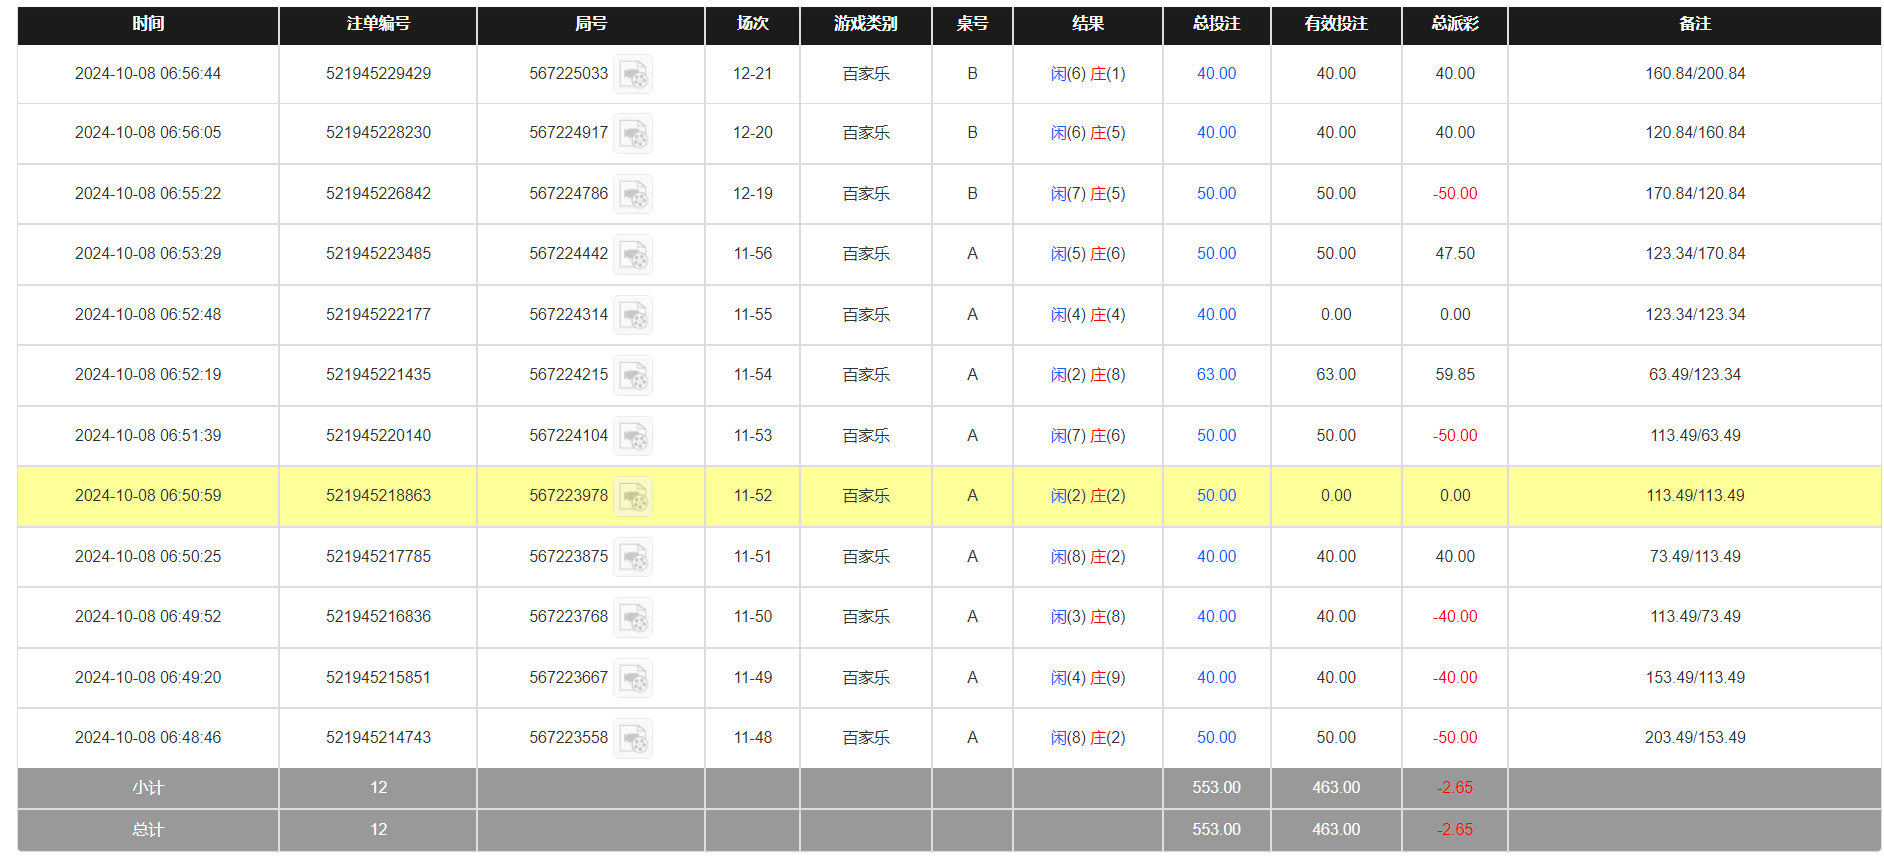Viewport: 1884px width, 859px height.
Task: Open replay icon for round 567223667
Action: pyautogui.click(x=633, y=679)
